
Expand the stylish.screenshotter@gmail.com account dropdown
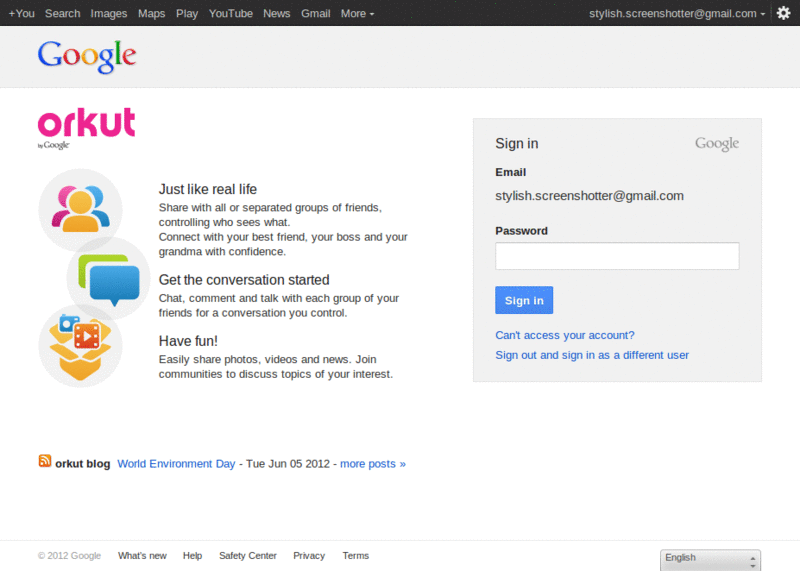[677, 14]
